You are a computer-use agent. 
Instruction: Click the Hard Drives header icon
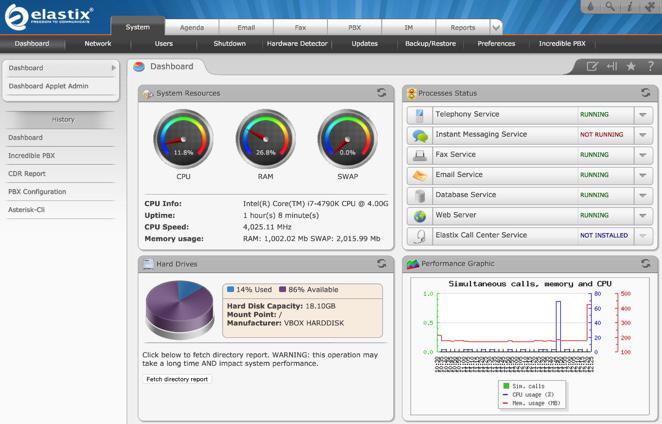pos(148,264)
